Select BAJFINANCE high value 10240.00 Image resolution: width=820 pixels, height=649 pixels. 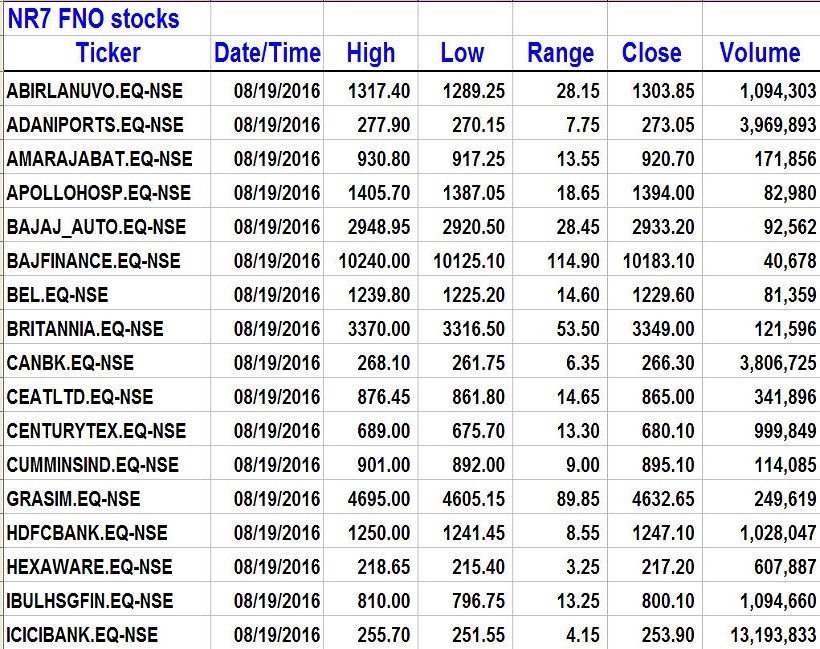pyautogui.click(x=370, y=261)
